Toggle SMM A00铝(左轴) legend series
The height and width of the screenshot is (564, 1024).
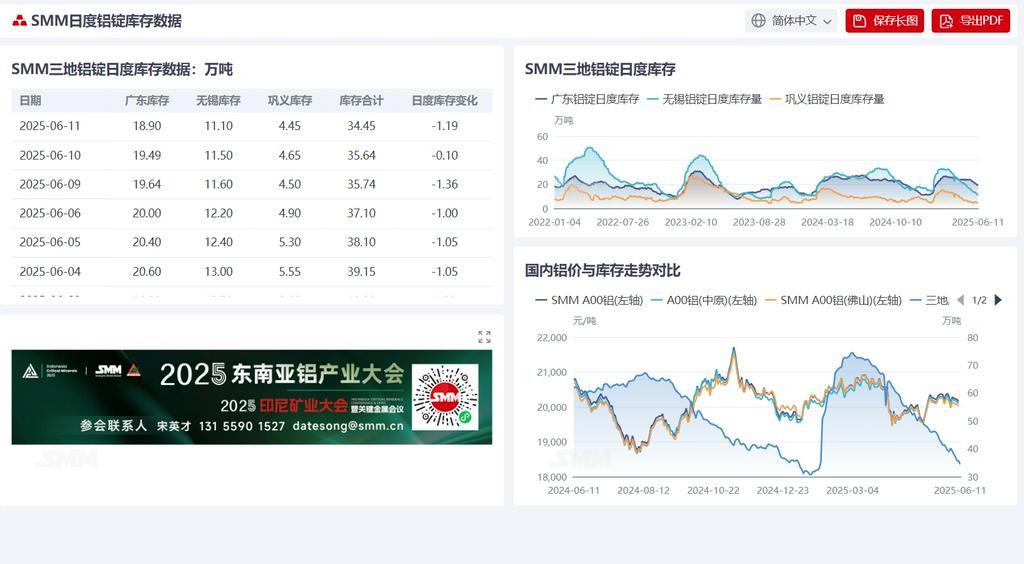[589, 300]
